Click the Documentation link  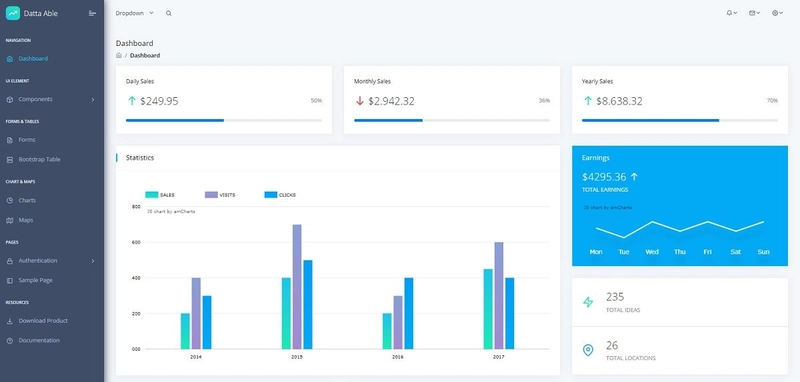click(x=39, y=340)
